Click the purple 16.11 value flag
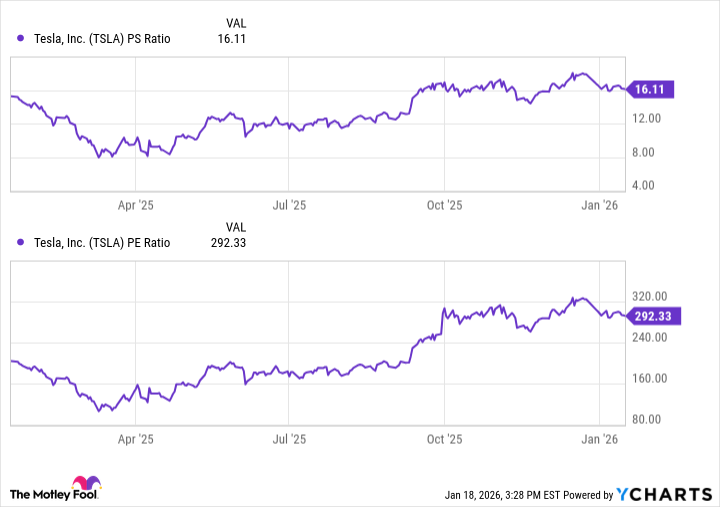Screen dimensions: 720x507 pos(652,89)
